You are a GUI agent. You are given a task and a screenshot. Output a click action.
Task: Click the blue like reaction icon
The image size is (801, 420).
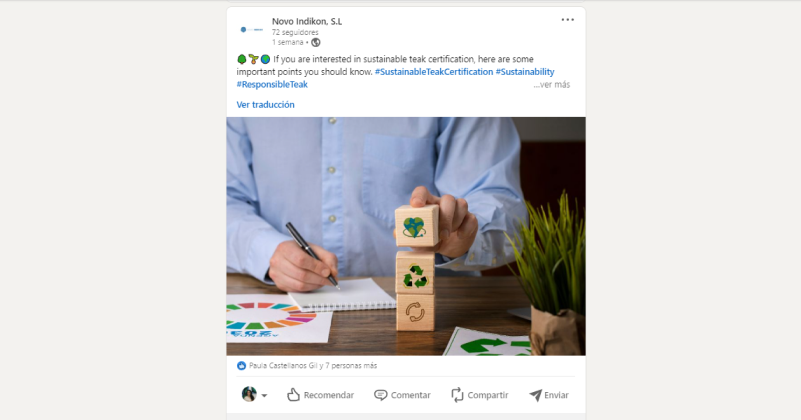[x=241, y=366]
